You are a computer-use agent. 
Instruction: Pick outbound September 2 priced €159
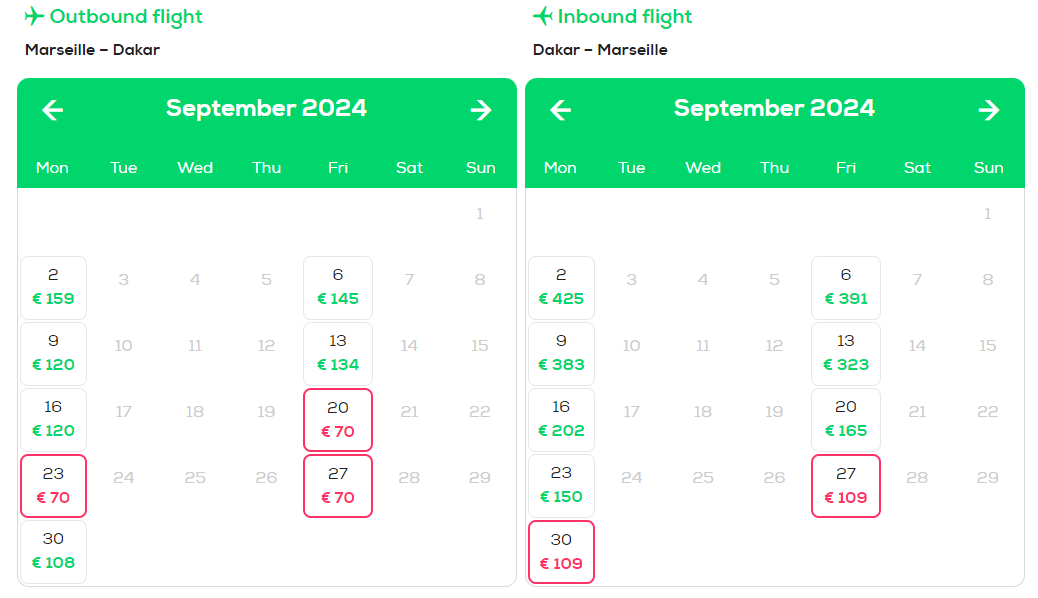point(54,288)
